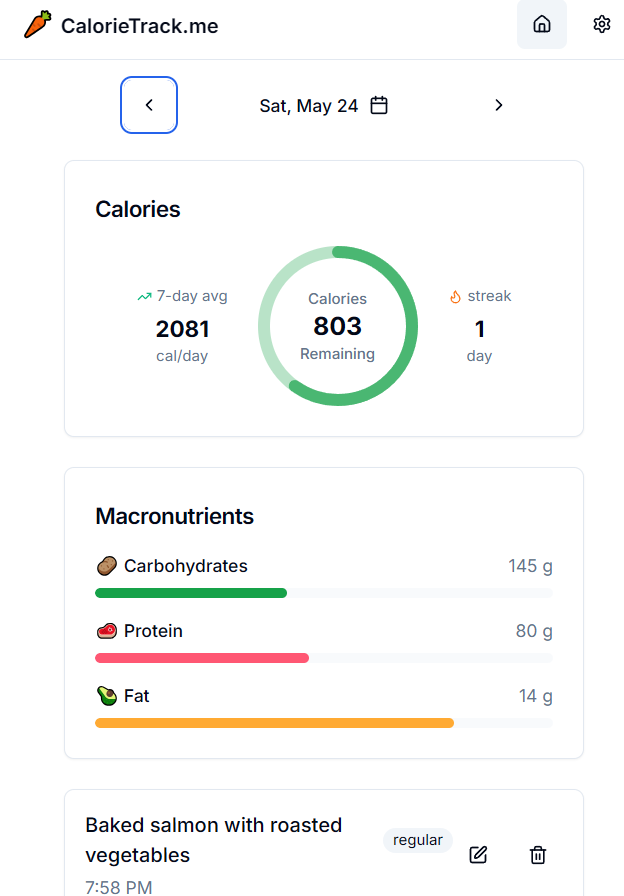The height and width of the screenshot is (896, 624).
Task: Edit the baked salmon meal entry
Action: pos(478,854)
